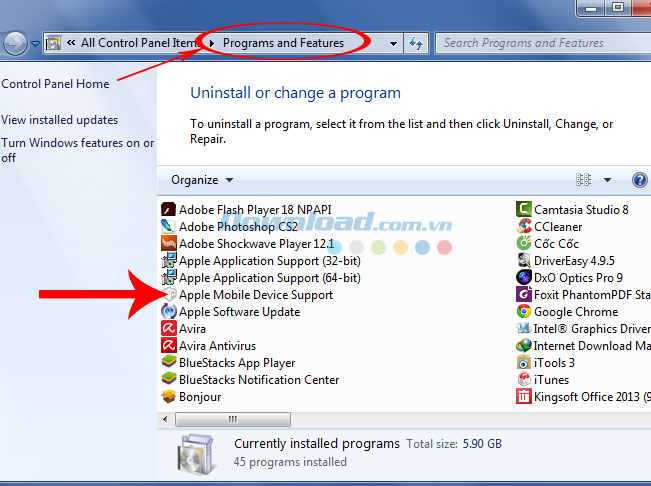The width and height of the screenshot is (651, 486).
Task: Select the Camtasia Studio 8 entry text
Action: (x=581, y=210)
